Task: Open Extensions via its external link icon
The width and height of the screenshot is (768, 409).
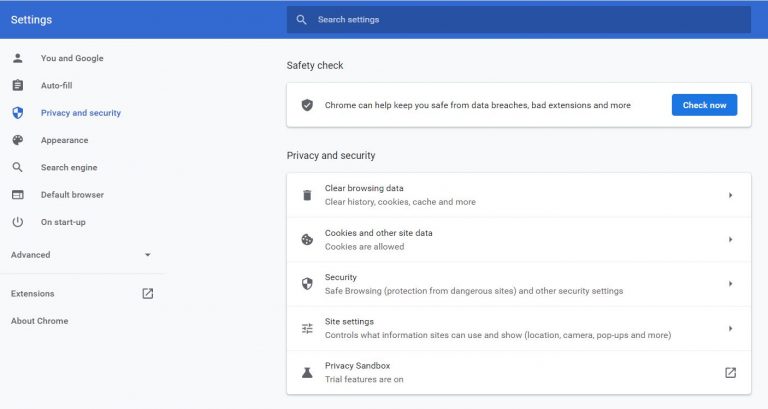Action: pos(147,293)
